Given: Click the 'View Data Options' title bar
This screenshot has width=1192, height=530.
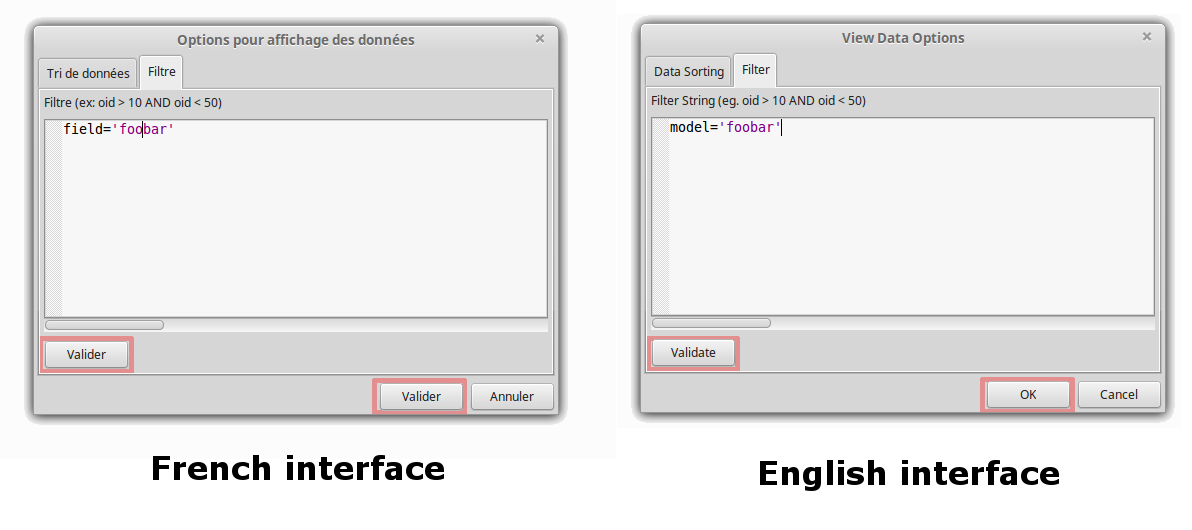Looking at the screenshot, I should tap(902, 38).
